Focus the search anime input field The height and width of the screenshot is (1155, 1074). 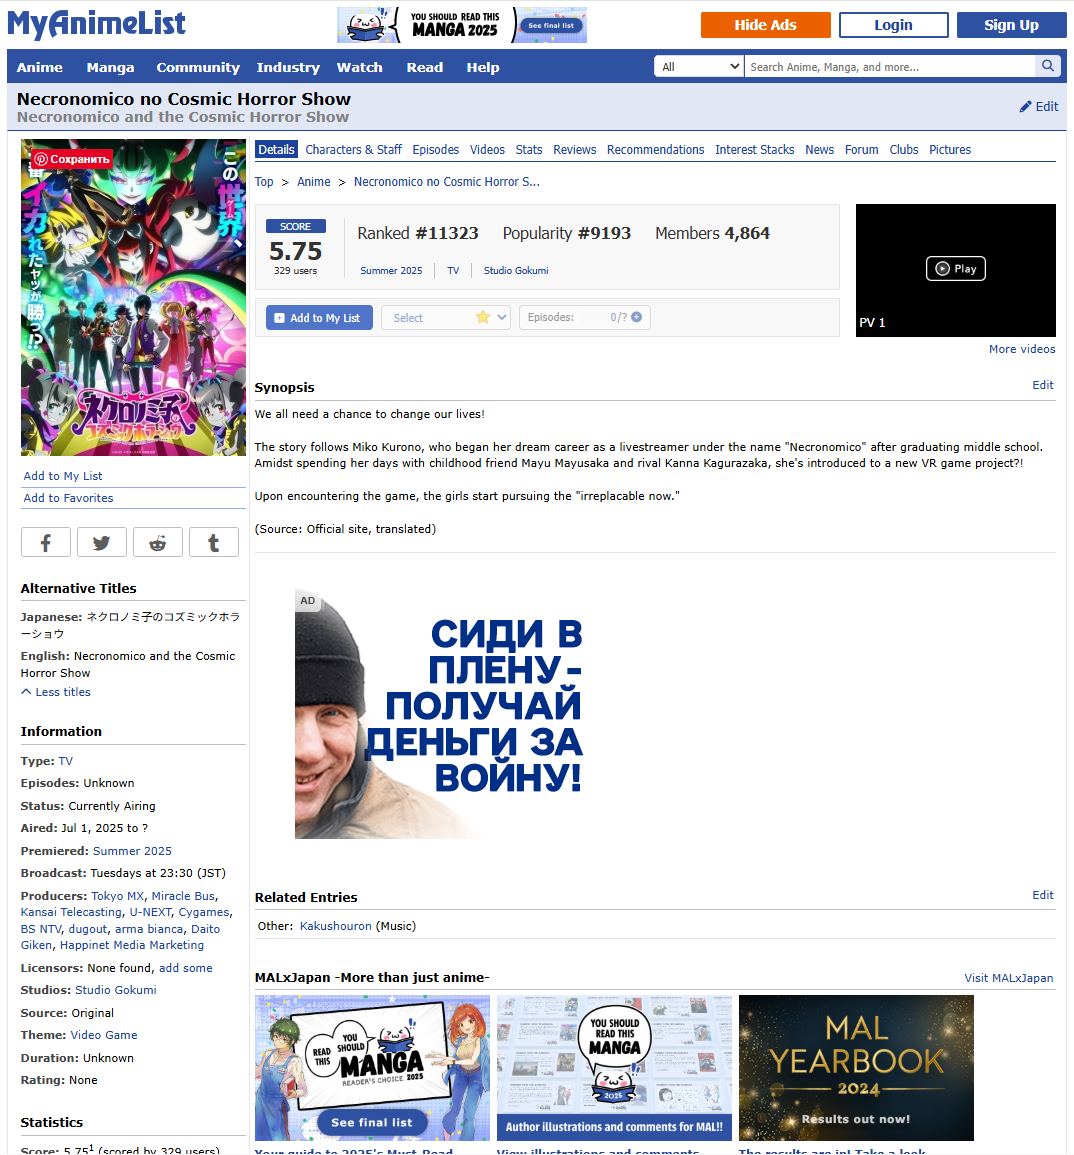(x=890, y=66)
